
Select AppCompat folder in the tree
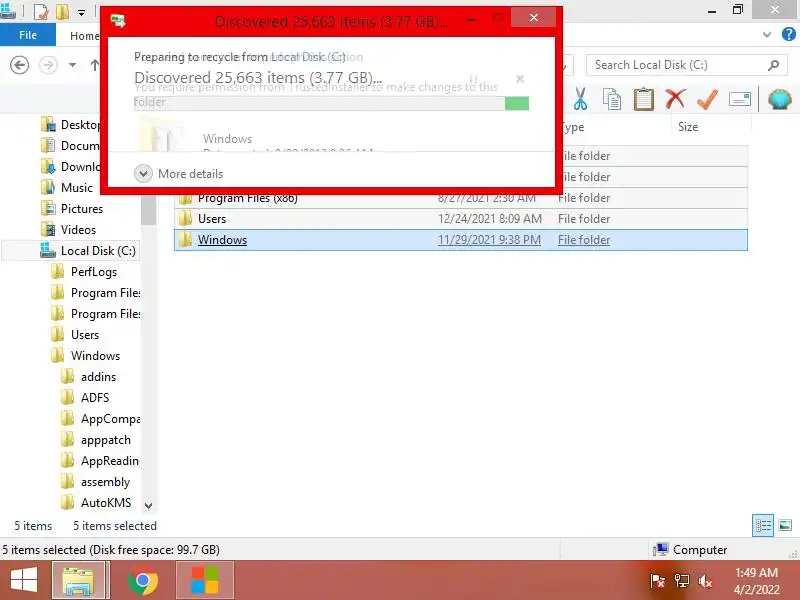(101, 418)
